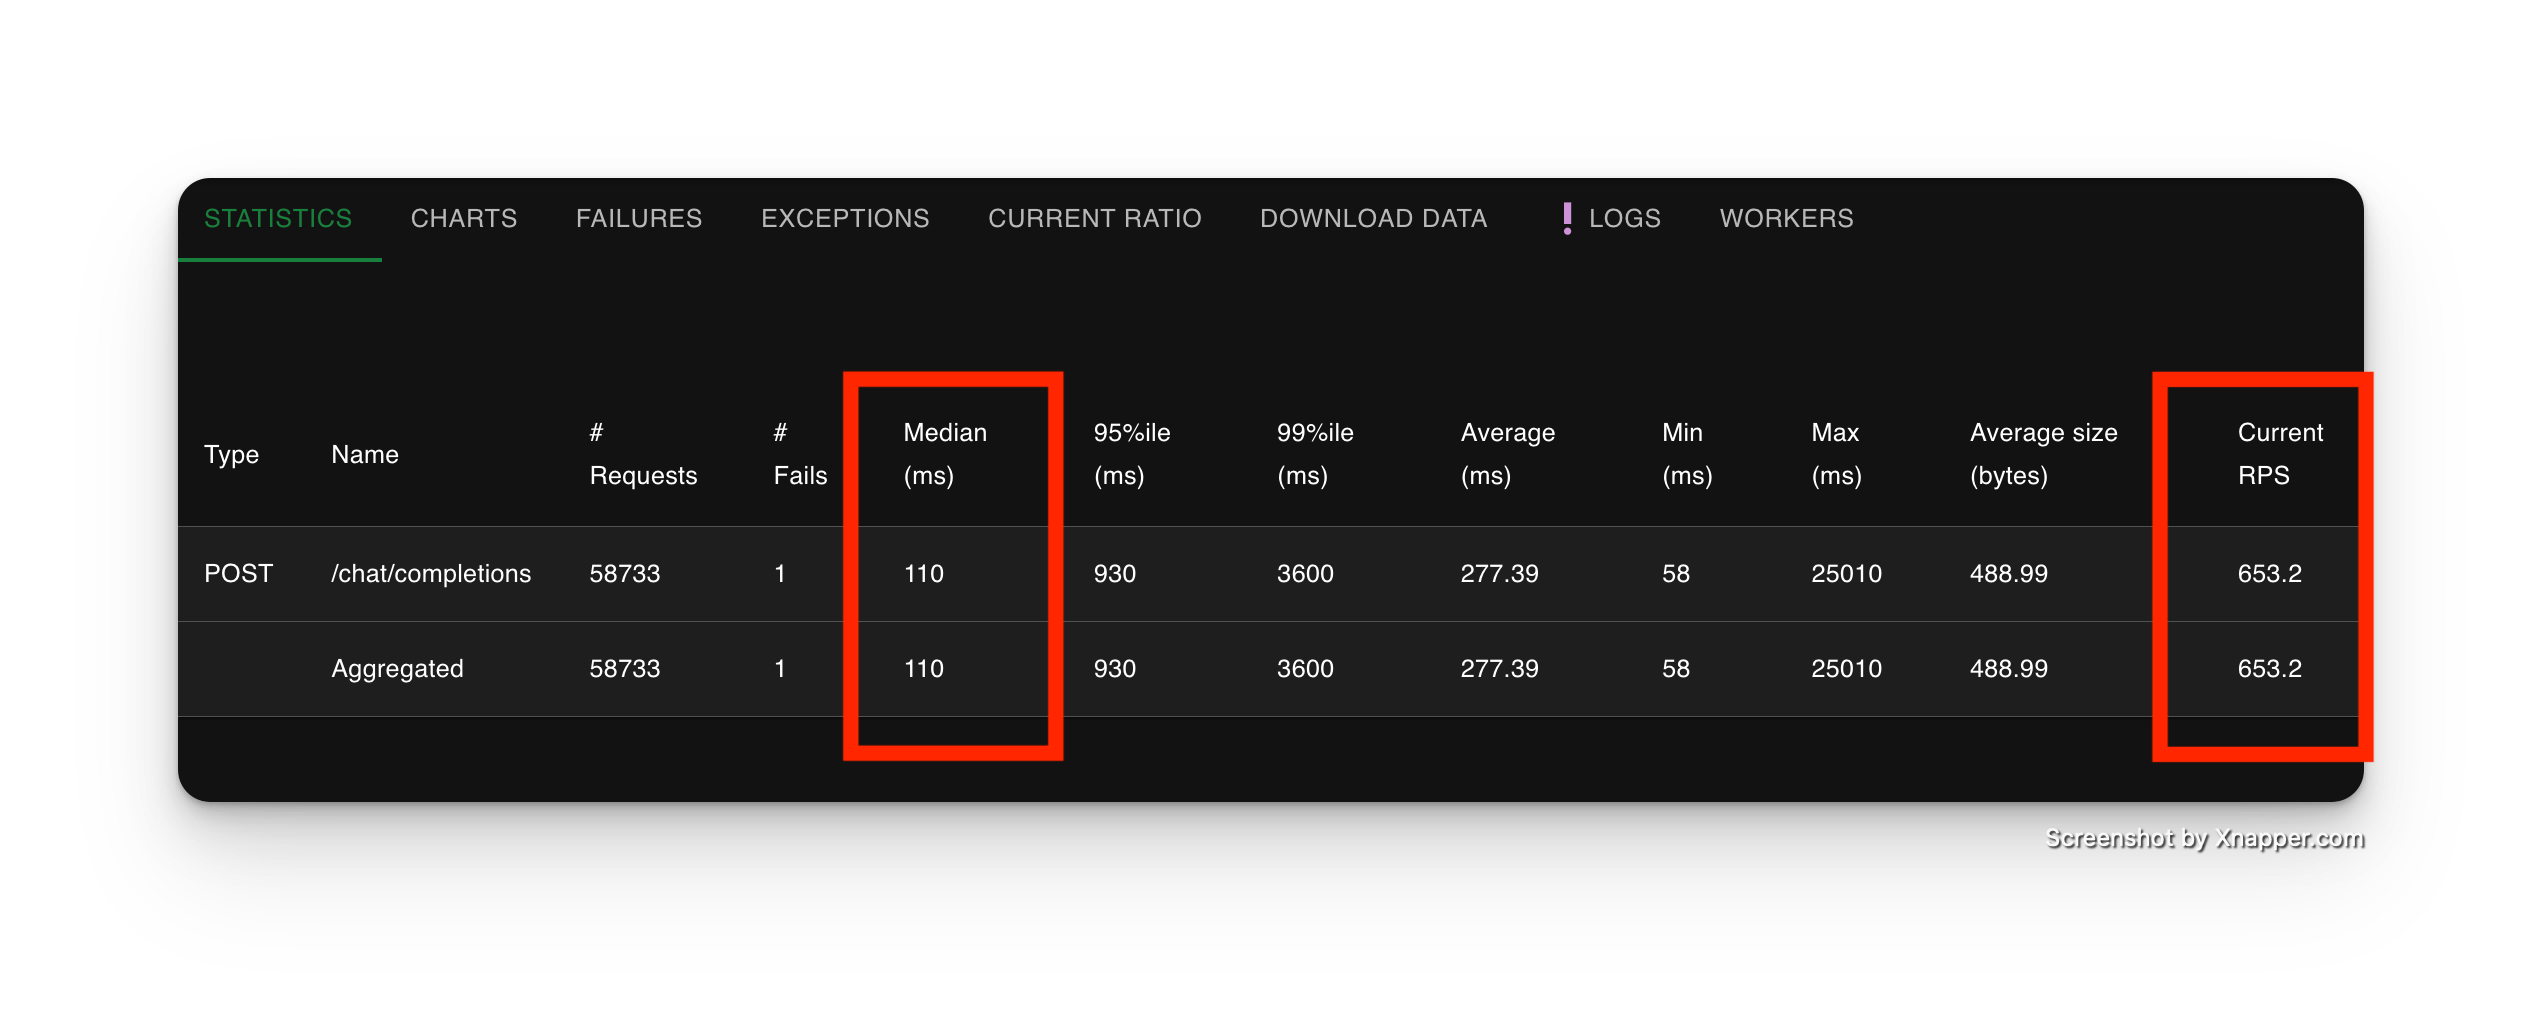Open the FAILURES tab

click(x=639, y=218)
